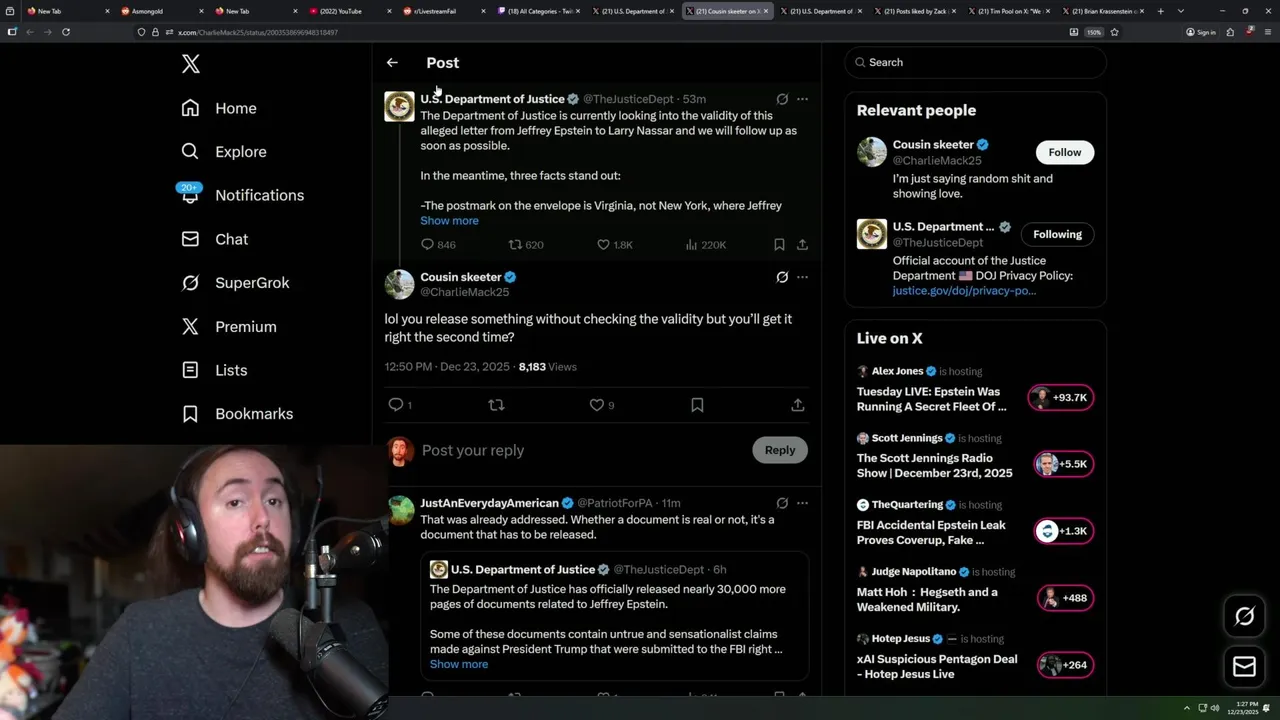Open the floating messages envelope button
This screenshot has width=1280, height=720.
[x=1244, y=667]
